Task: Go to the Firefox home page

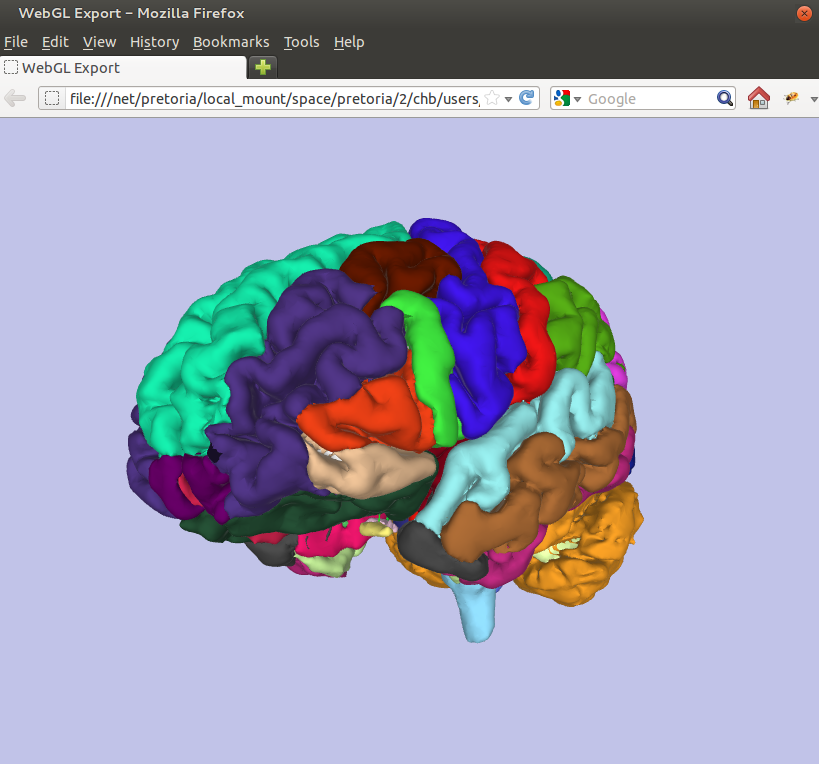Action: (759, 98)
